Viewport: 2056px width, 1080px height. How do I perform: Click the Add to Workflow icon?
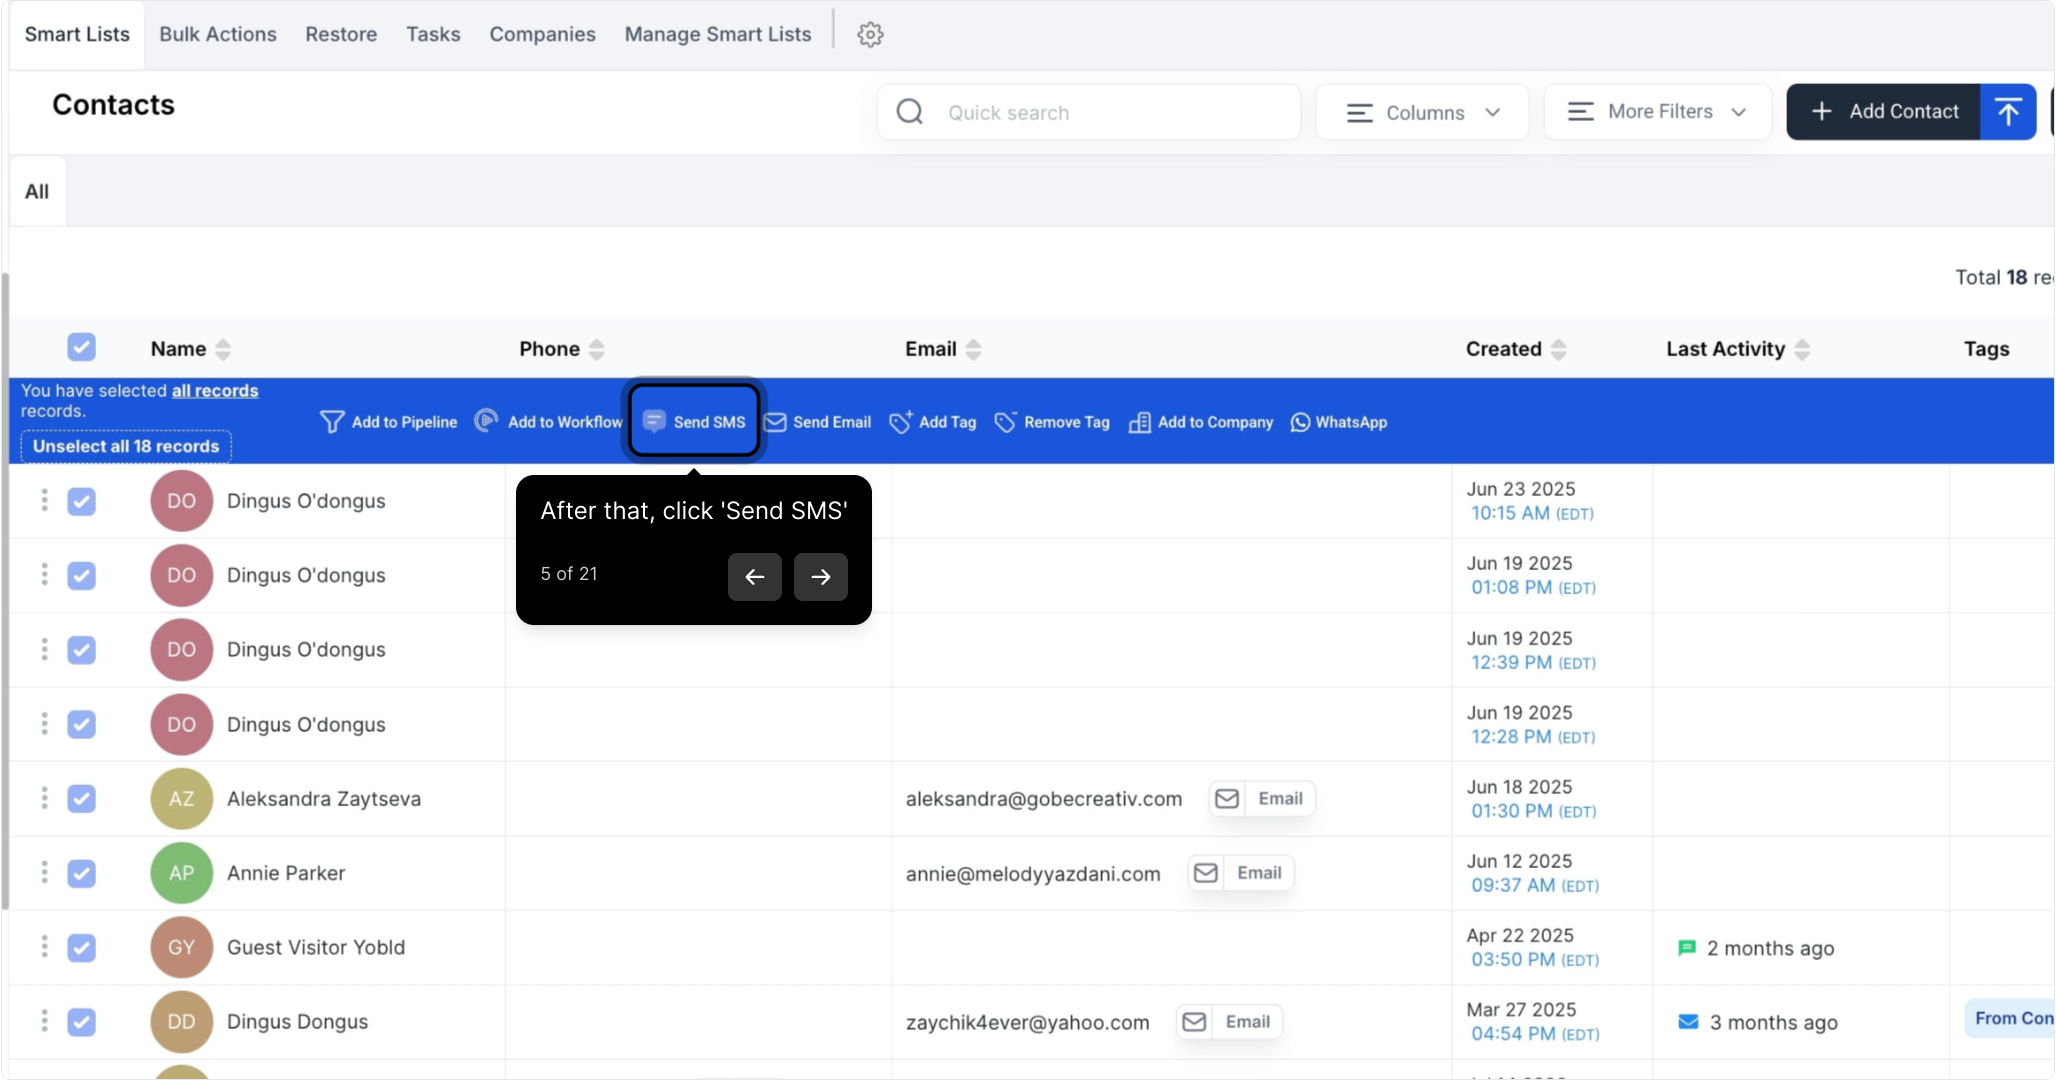[x=487, y=421]
